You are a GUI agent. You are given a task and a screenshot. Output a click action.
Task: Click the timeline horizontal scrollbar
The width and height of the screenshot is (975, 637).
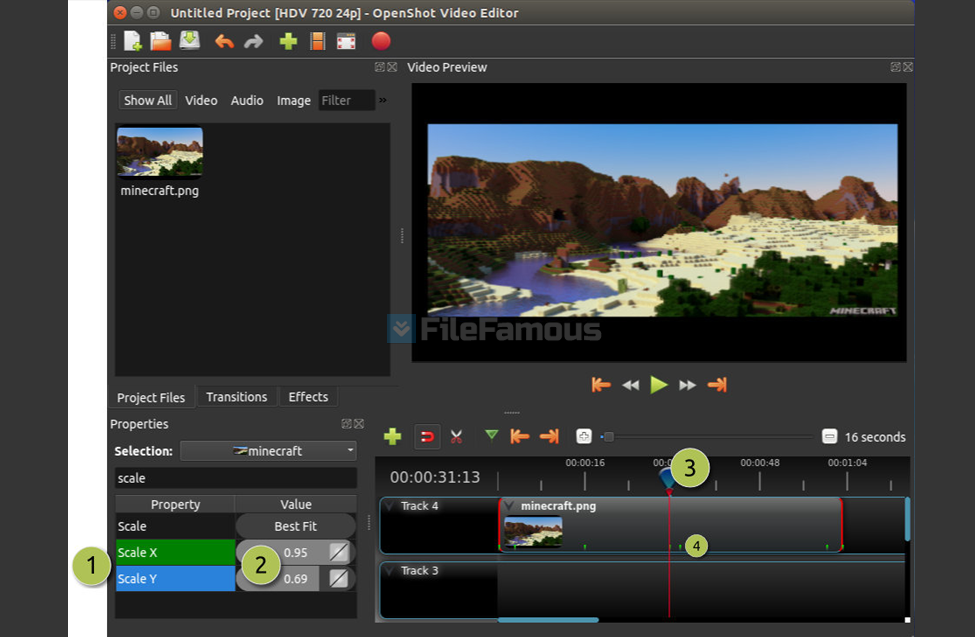(548, 620)
